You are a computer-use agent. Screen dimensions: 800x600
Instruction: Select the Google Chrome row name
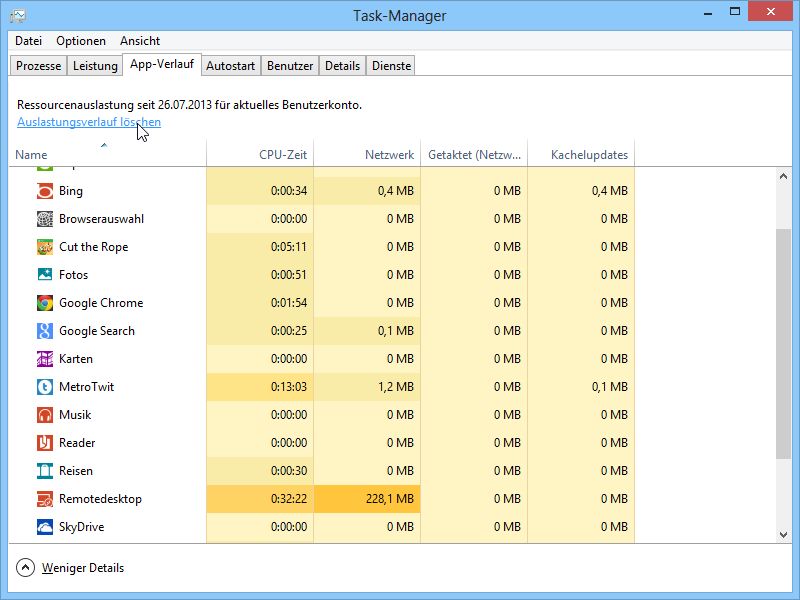[x=101, y=303]
